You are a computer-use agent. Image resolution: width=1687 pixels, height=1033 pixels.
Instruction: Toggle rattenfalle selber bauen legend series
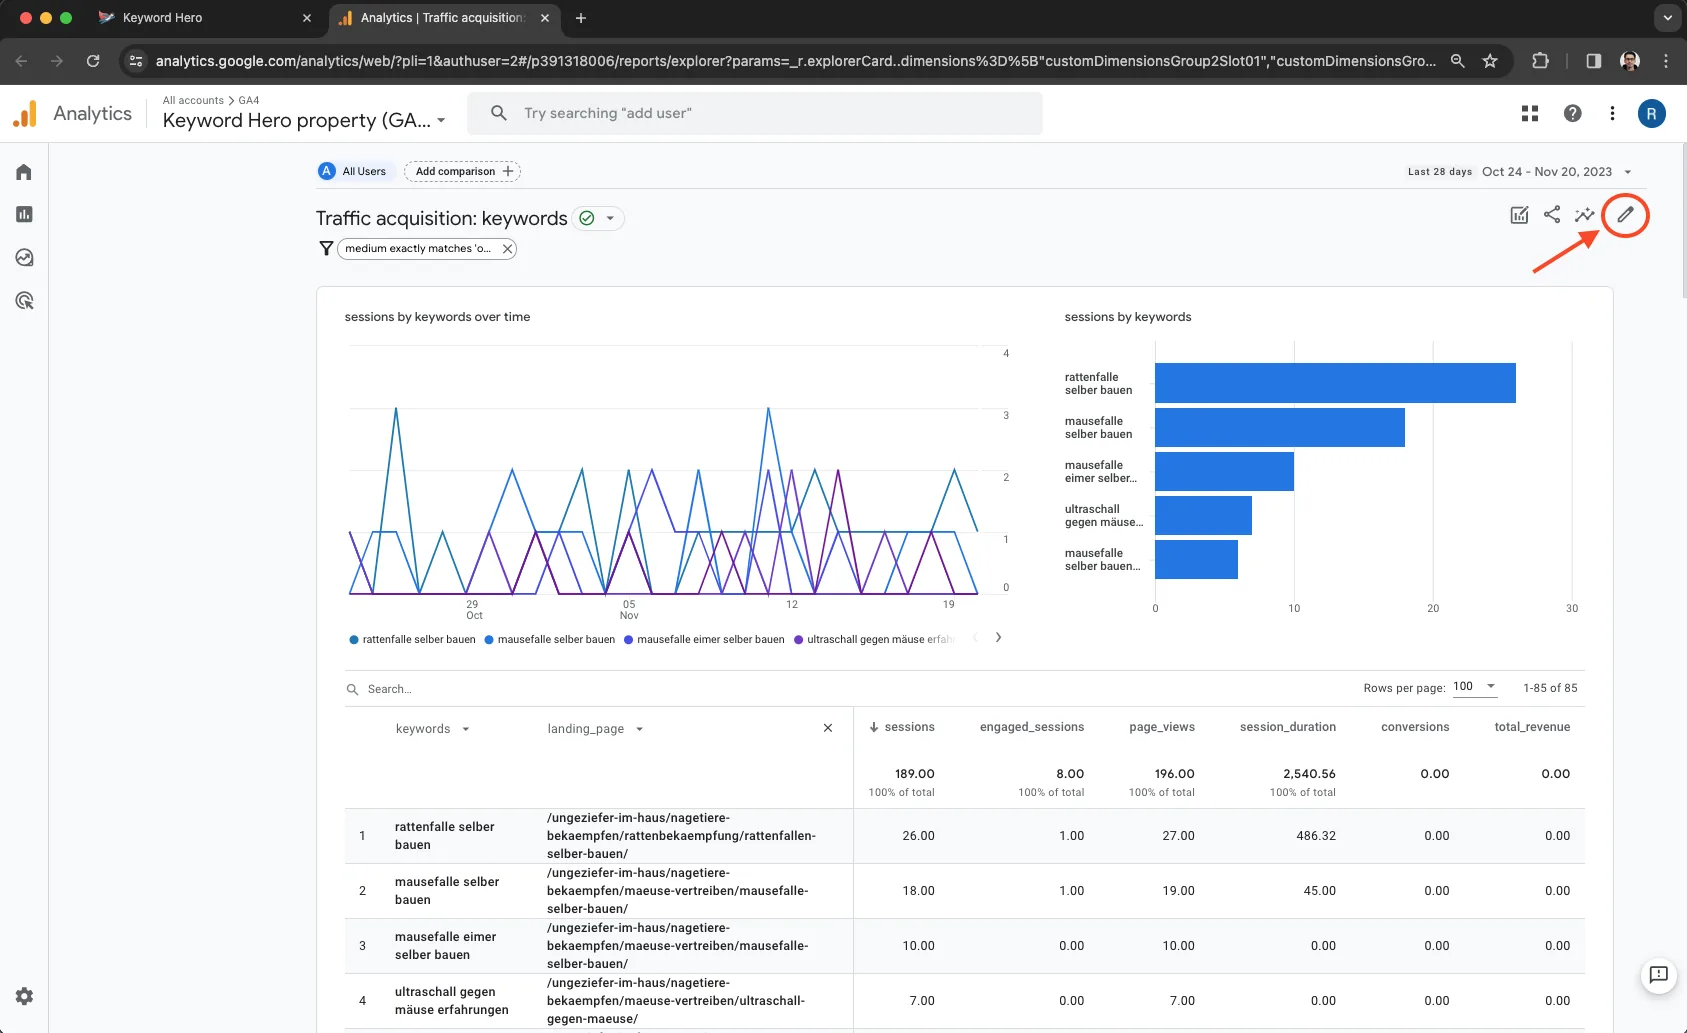tap(412, 640)
